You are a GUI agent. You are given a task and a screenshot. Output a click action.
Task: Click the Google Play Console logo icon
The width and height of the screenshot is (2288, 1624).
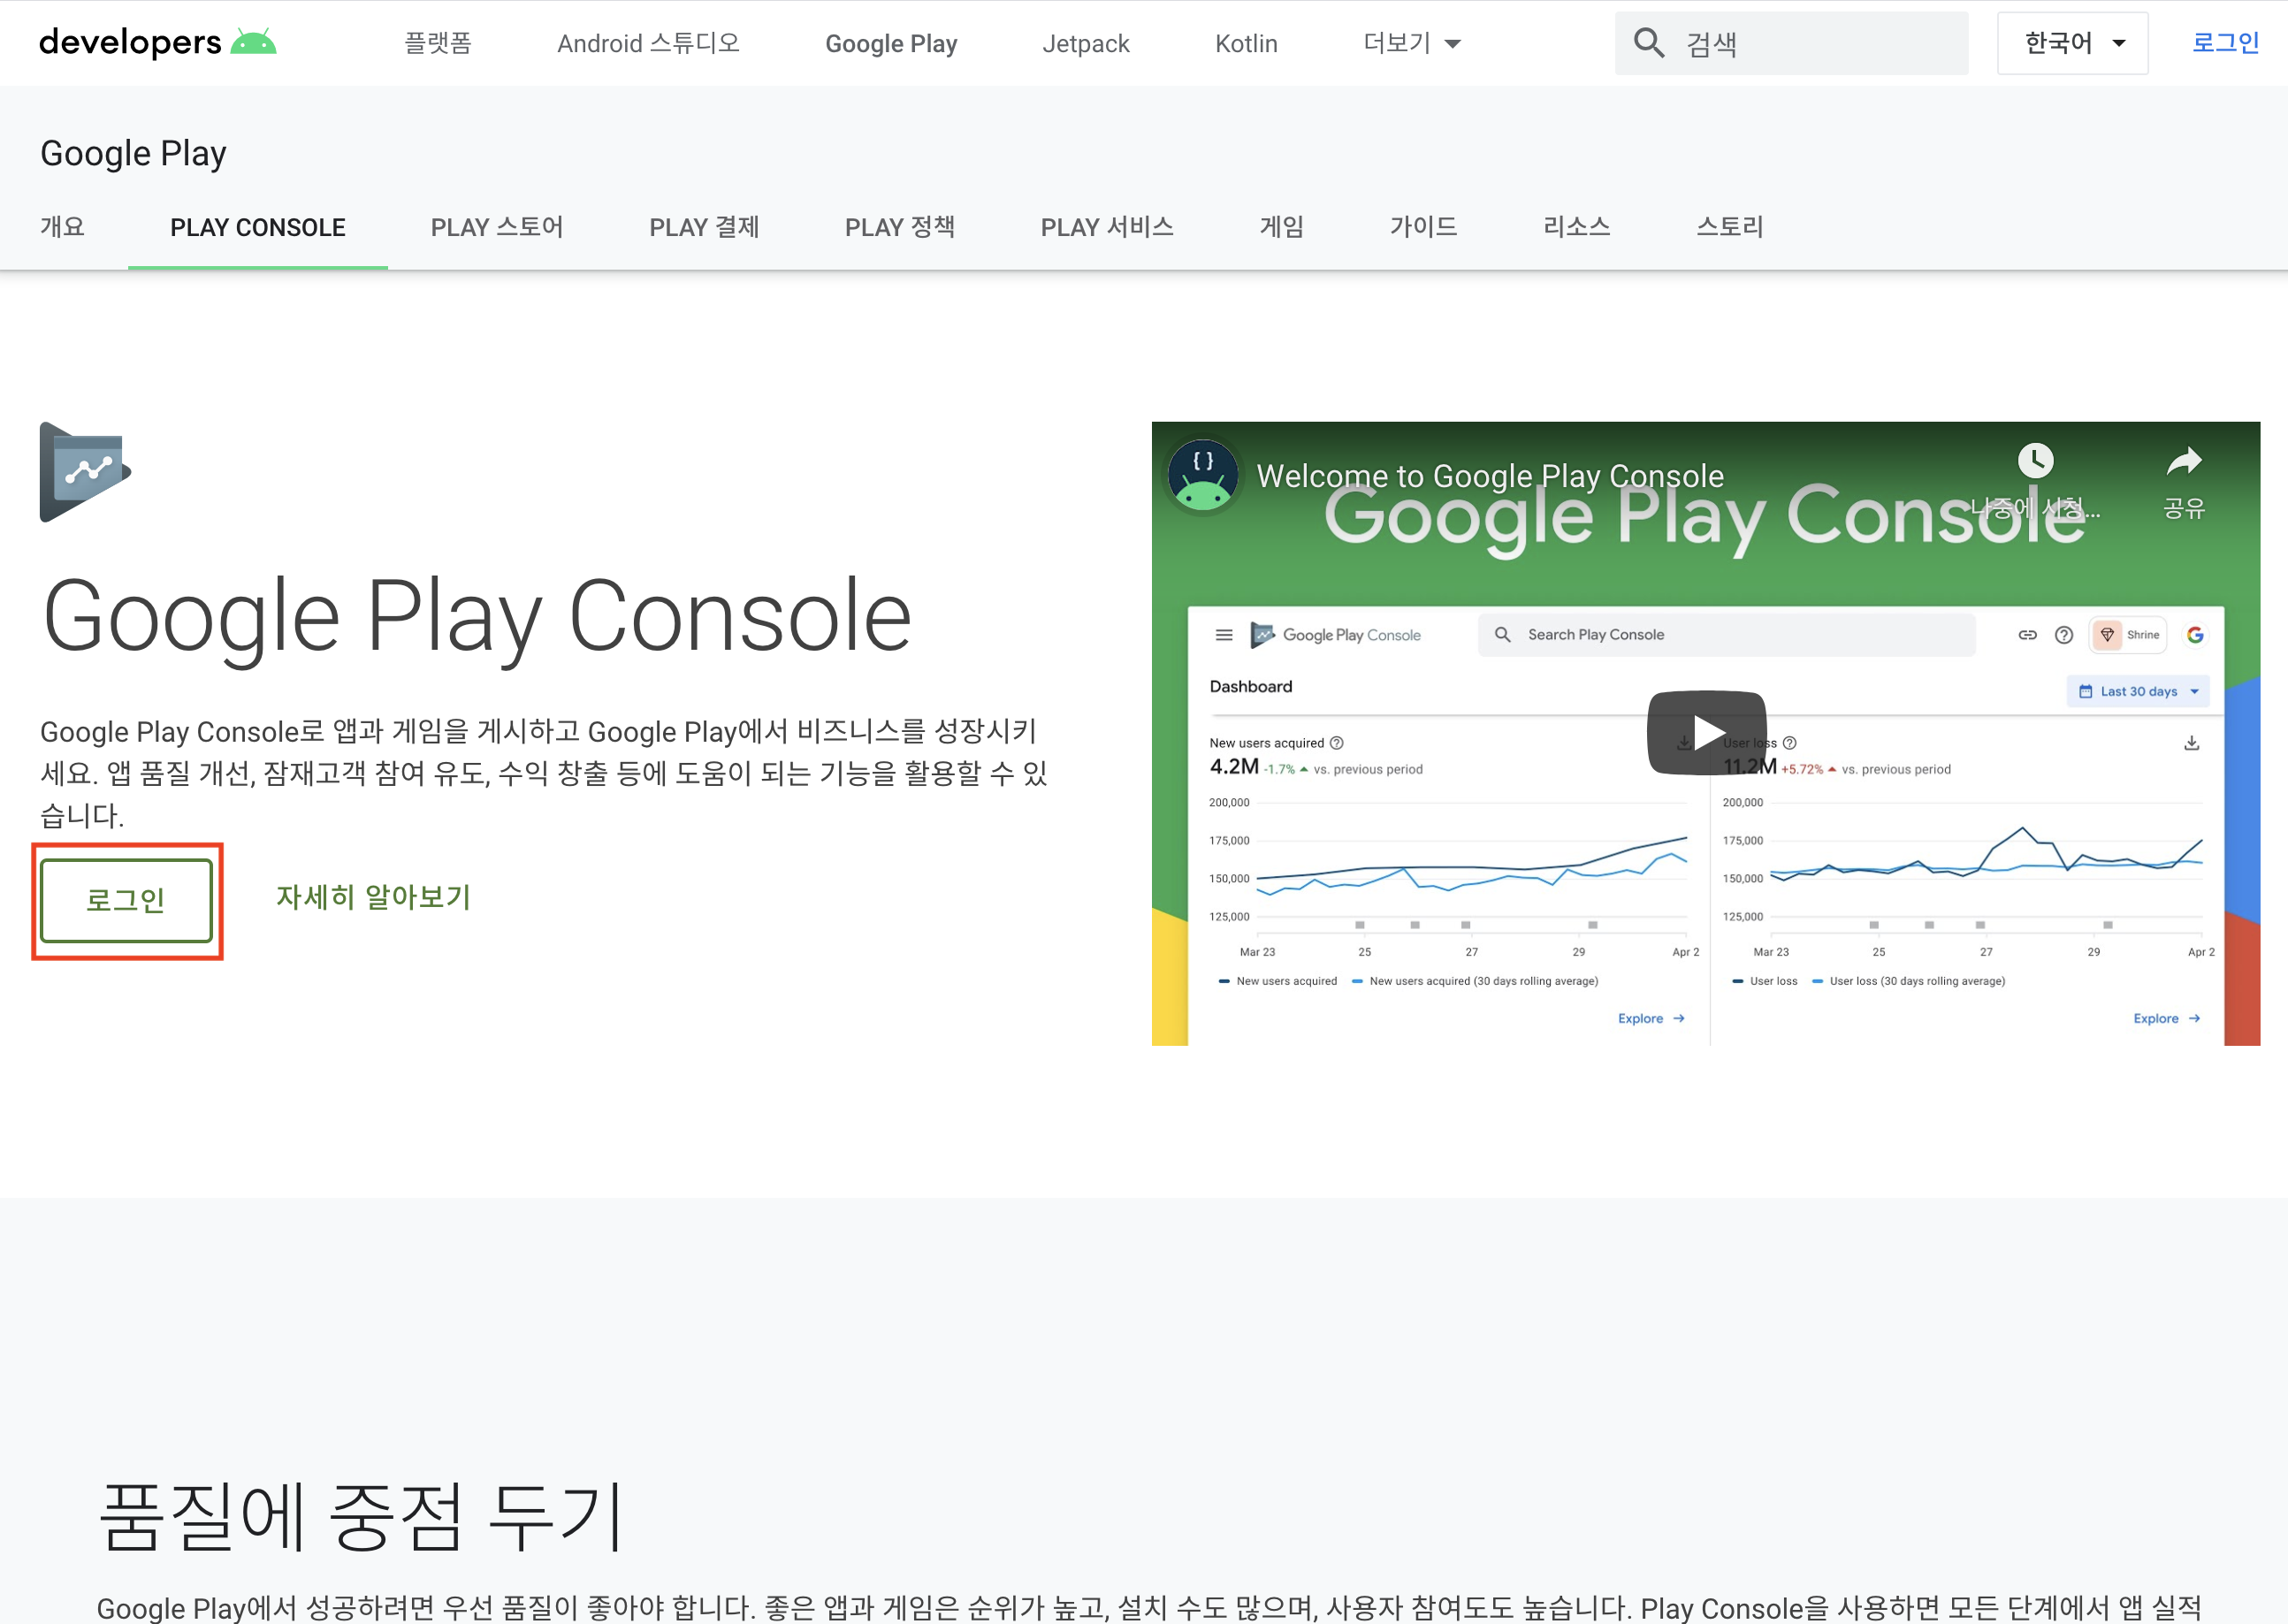tap(85, 472)
